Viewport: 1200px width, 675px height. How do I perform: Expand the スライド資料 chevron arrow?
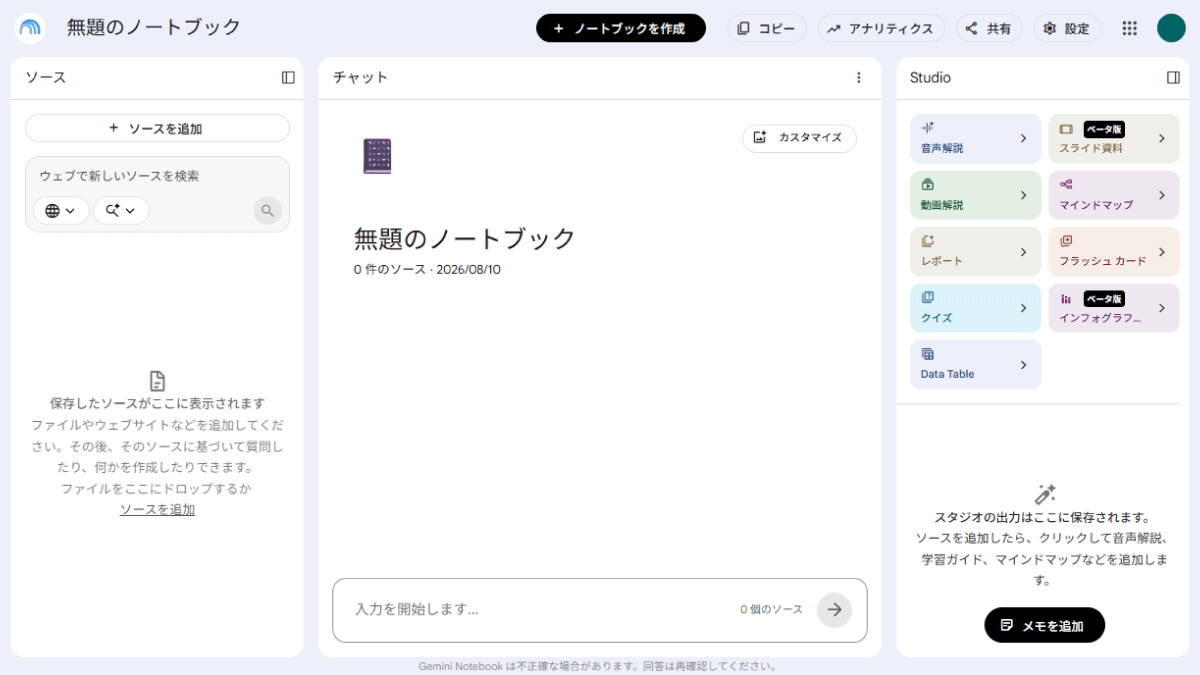(1162, 138)
